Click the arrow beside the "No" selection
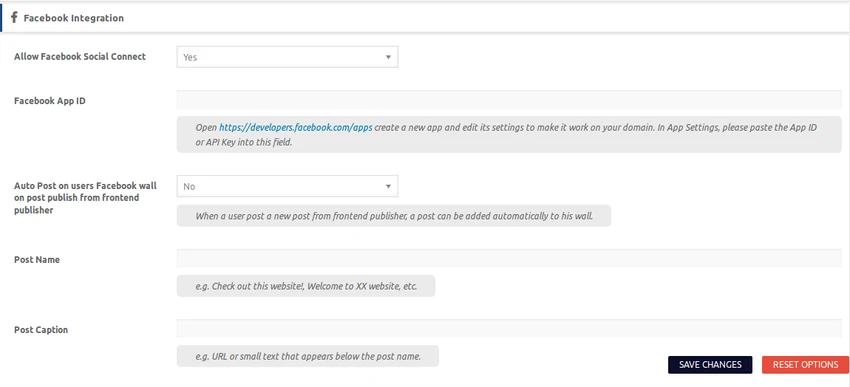Screen dimensions: 850x387 click(388, 186)
